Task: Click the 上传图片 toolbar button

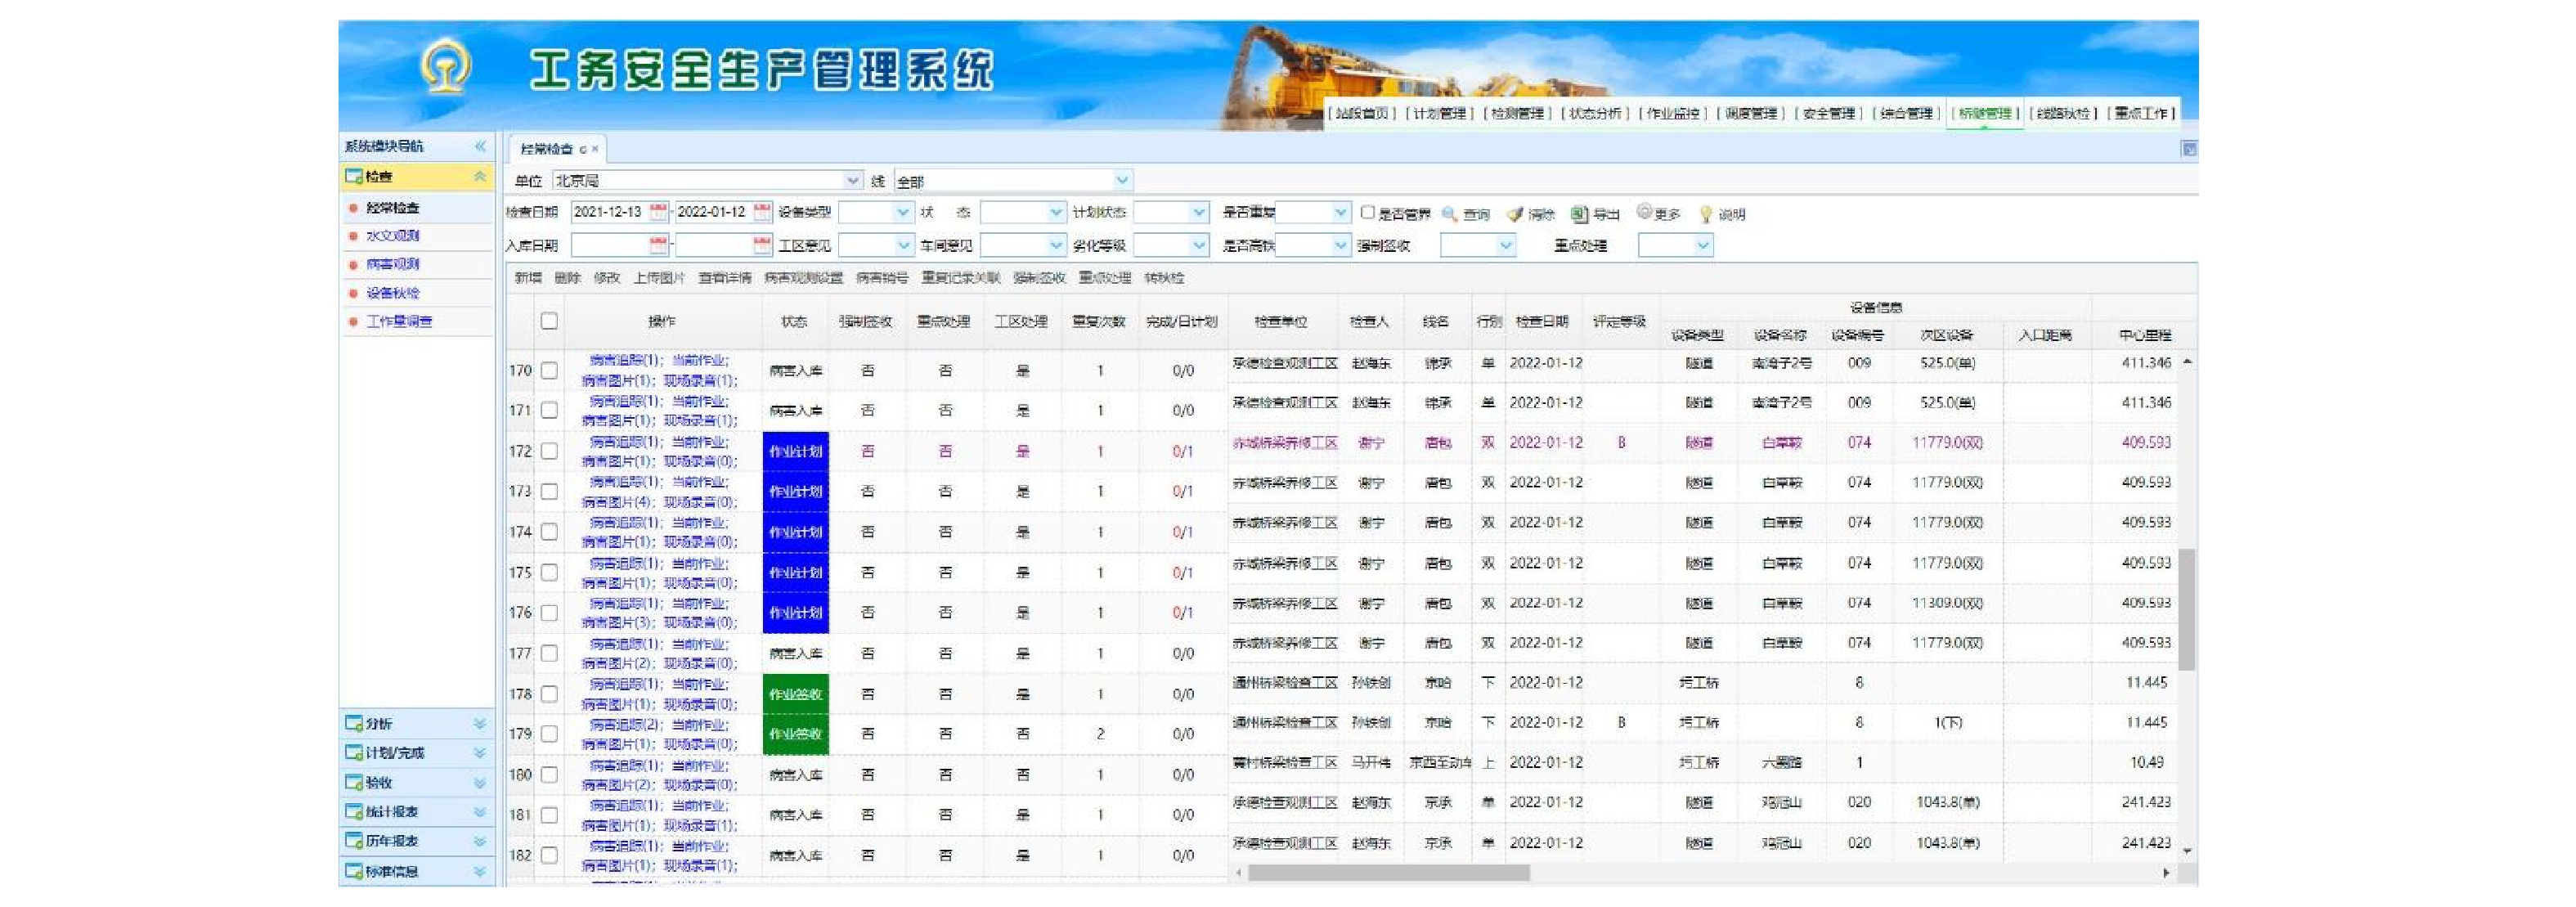Action: [659, 278]
